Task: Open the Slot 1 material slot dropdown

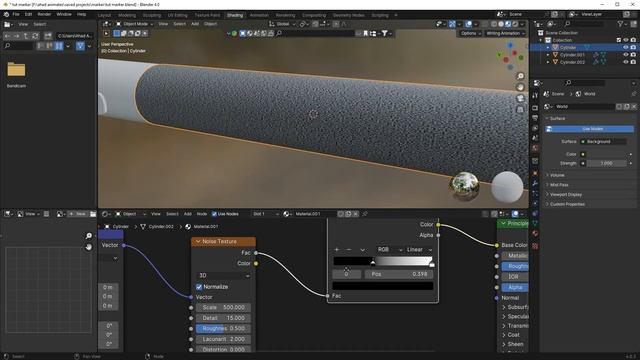Action: point(265,214)
